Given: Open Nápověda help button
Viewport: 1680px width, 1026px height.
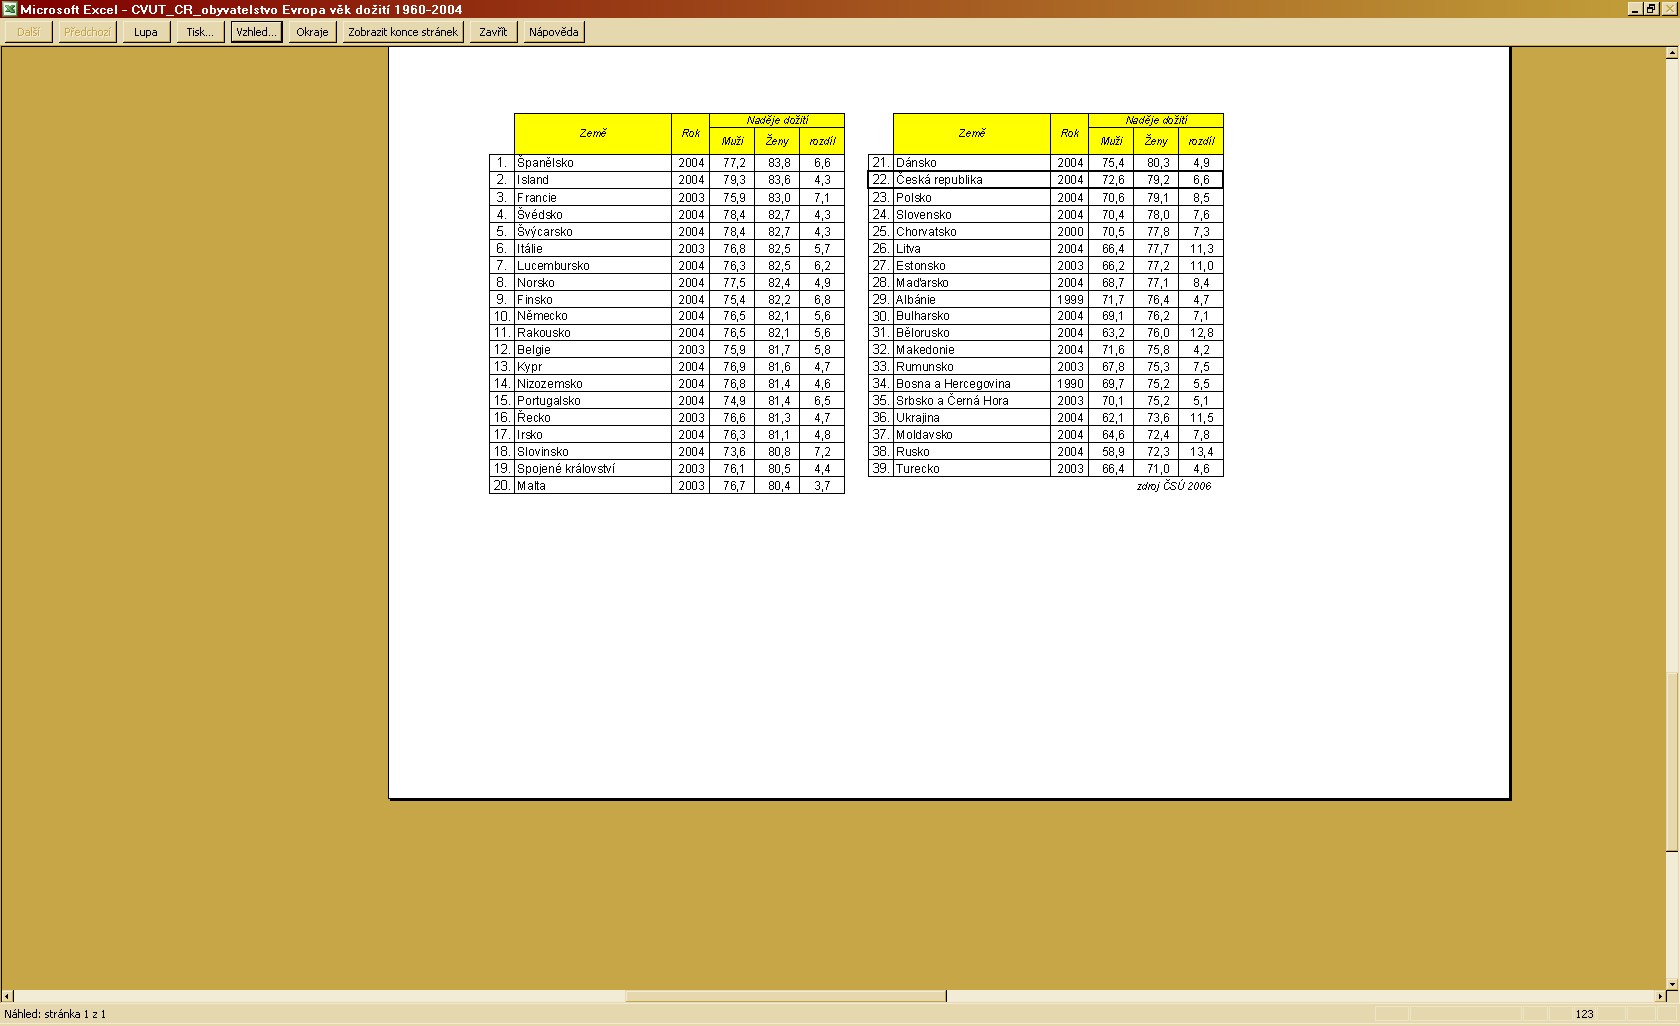Looking at the screenshot, I should (x=554, y=32).
